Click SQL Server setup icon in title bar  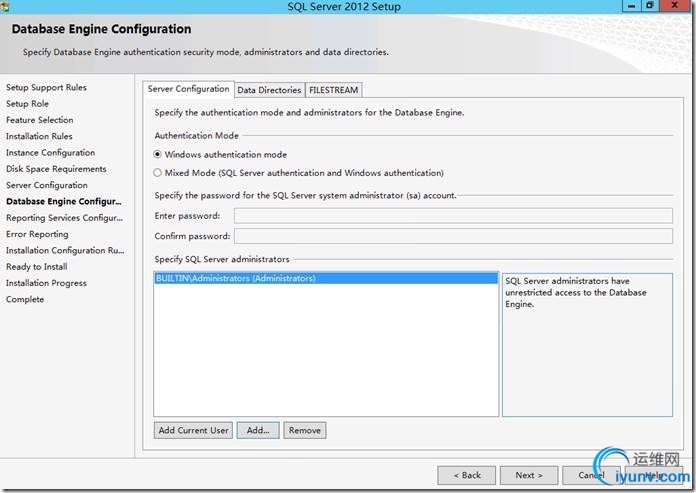[x=5, y=6]
